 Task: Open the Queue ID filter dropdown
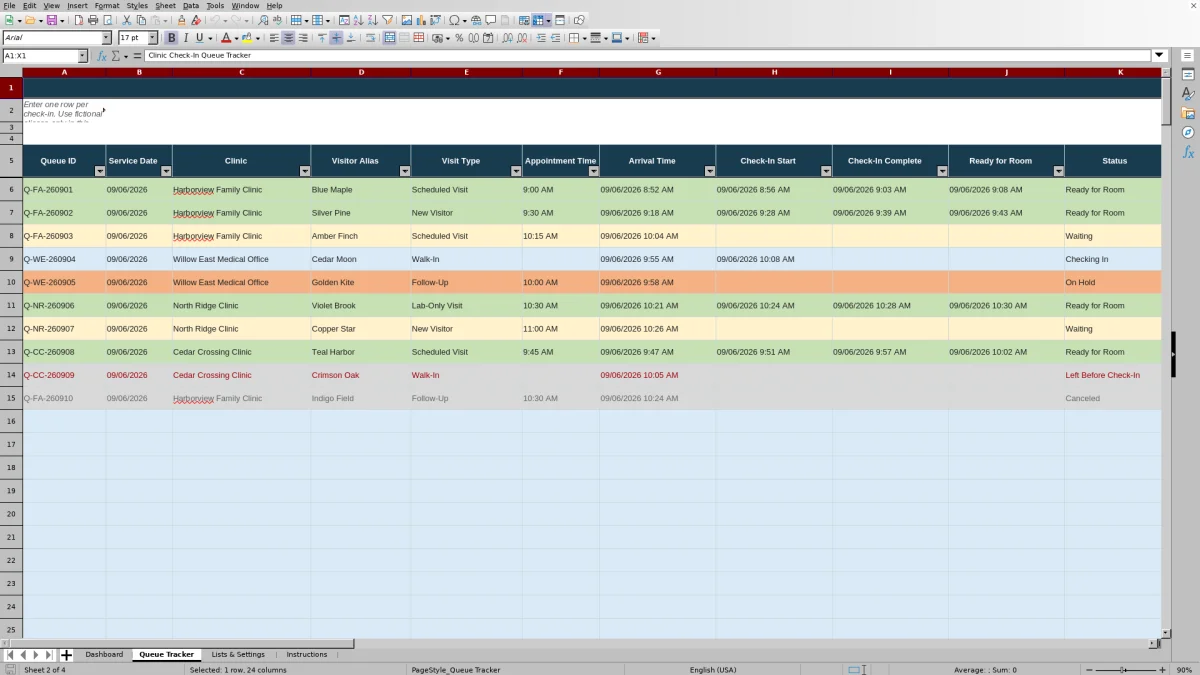pos(100,171)
